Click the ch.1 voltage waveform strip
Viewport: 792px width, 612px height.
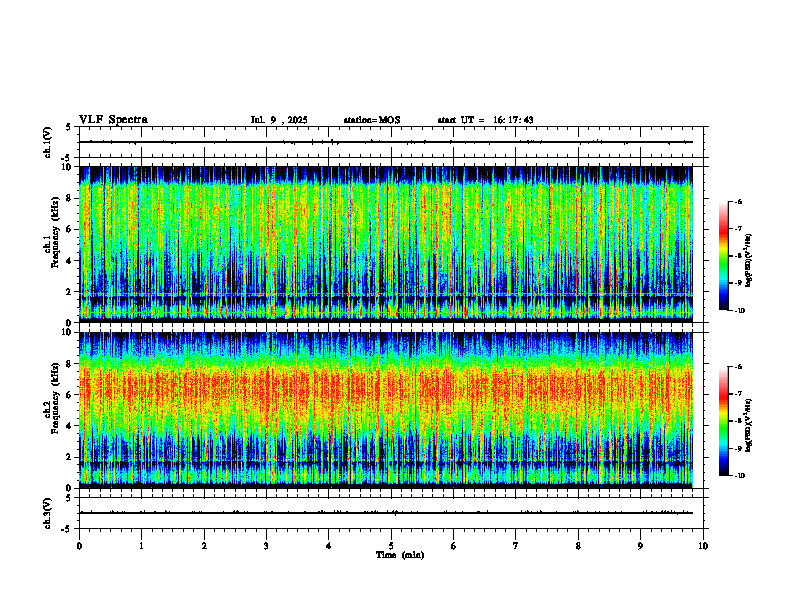click(x=391, y=142)
